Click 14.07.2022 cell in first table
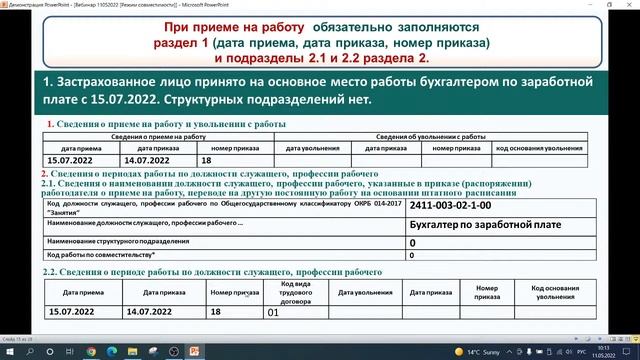Viewport: 640px width, 360px height. coord(158,160)
